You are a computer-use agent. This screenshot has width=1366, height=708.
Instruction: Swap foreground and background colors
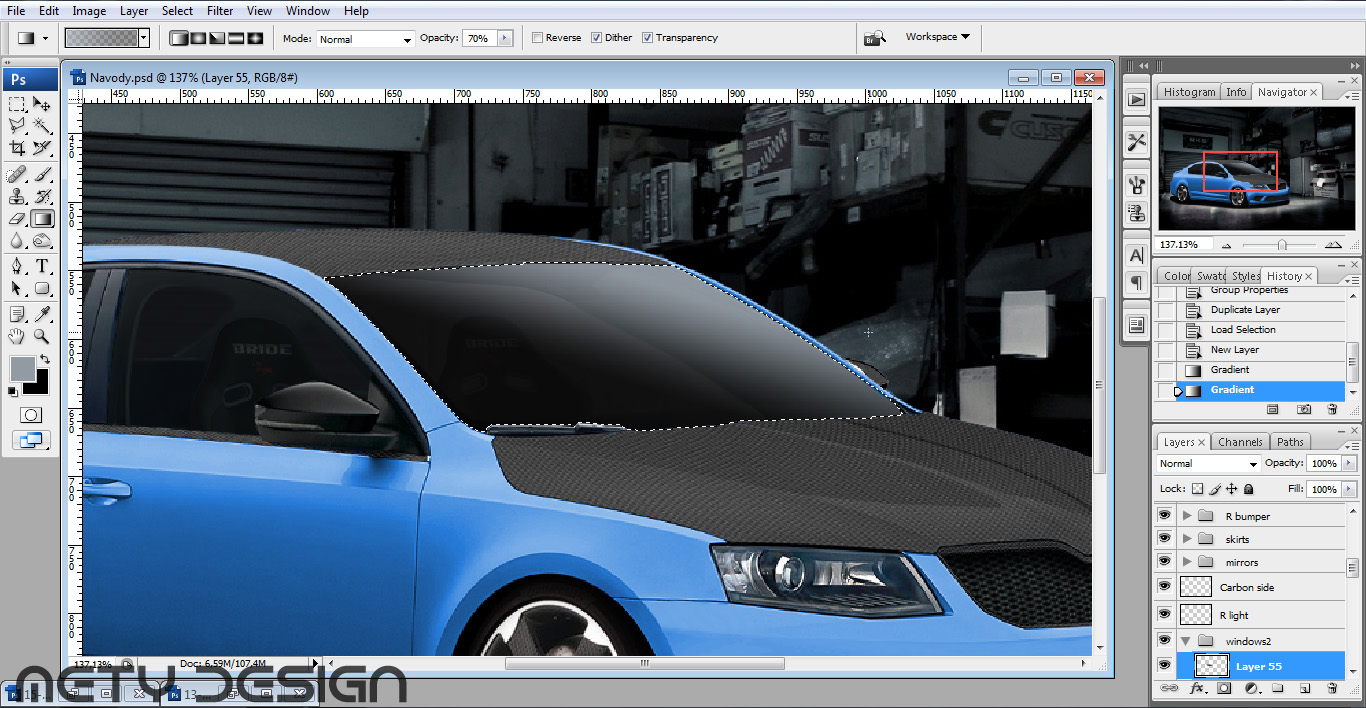(x=43, y=361)
